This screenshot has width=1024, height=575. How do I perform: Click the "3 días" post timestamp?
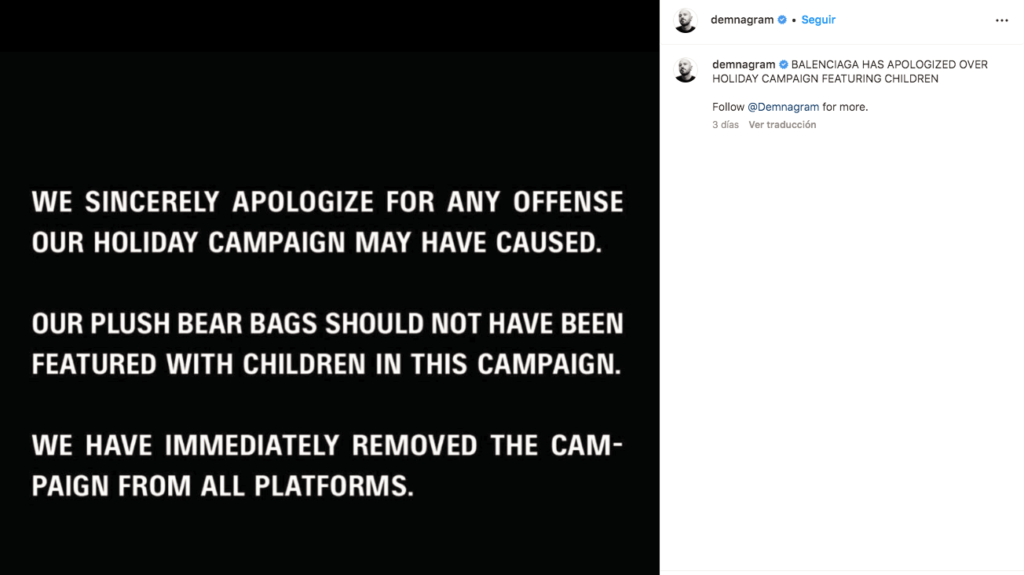[725, 125]
